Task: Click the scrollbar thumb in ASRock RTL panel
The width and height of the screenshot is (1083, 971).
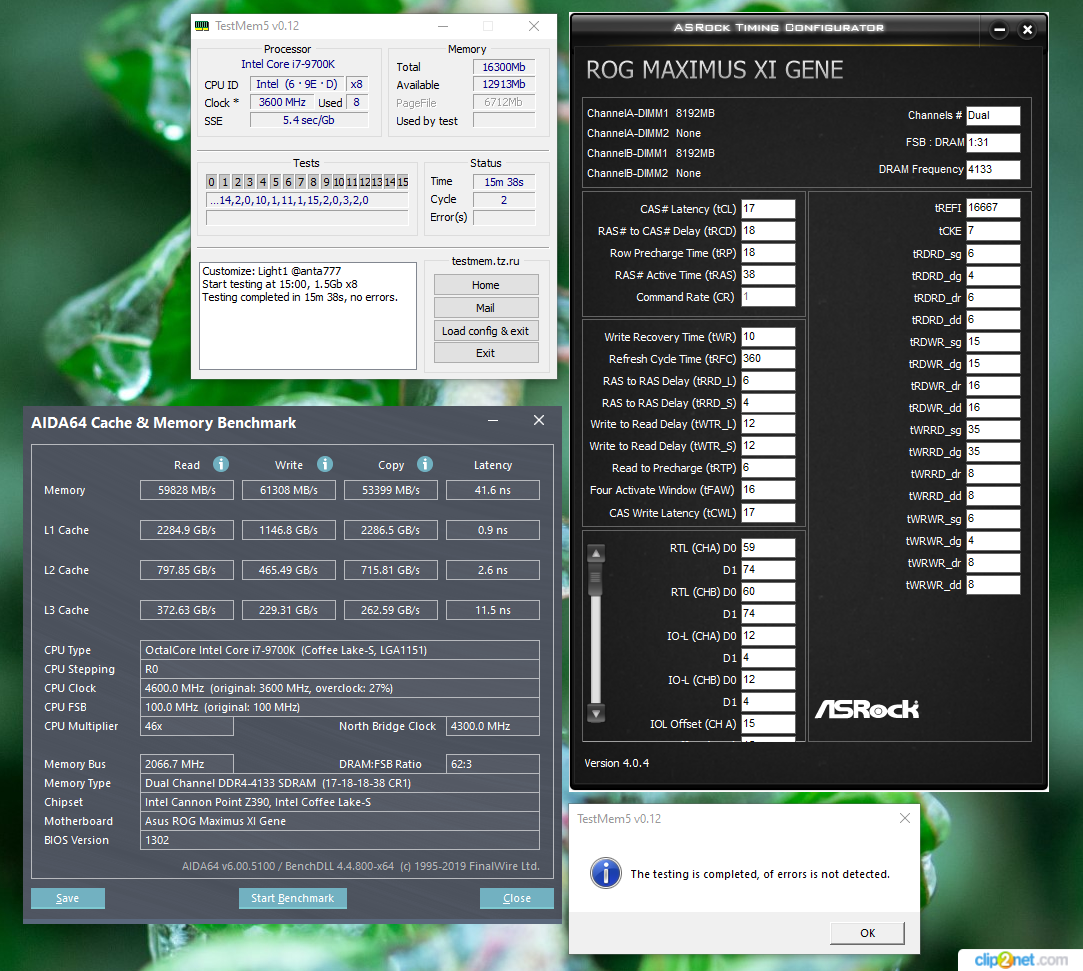Action: coord(596,580)
